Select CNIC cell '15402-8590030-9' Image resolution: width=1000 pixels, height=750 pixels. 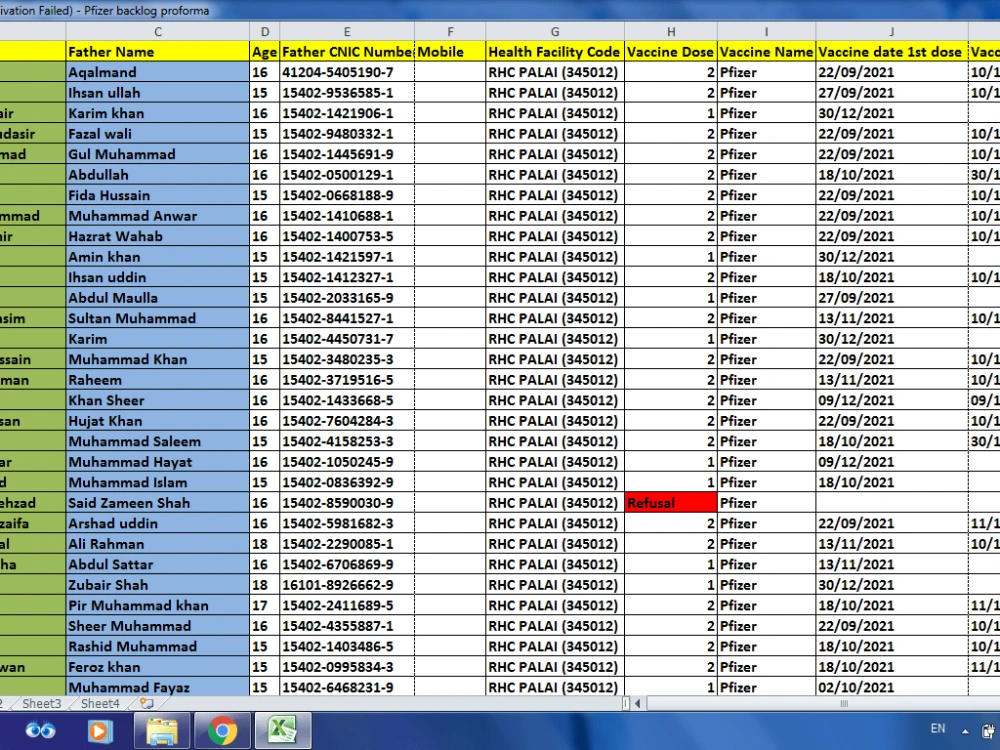(x=347, y=503)
